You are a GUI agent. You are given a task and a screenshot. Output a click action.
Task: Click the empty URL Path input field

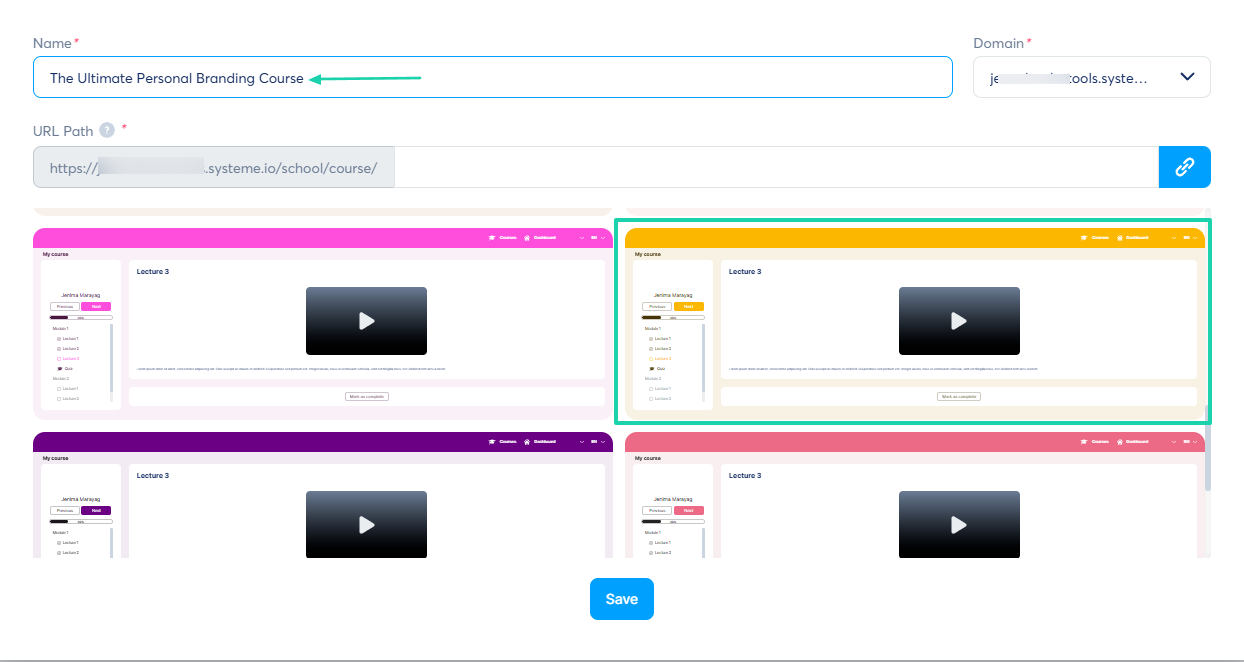click(x=776, y=167)
